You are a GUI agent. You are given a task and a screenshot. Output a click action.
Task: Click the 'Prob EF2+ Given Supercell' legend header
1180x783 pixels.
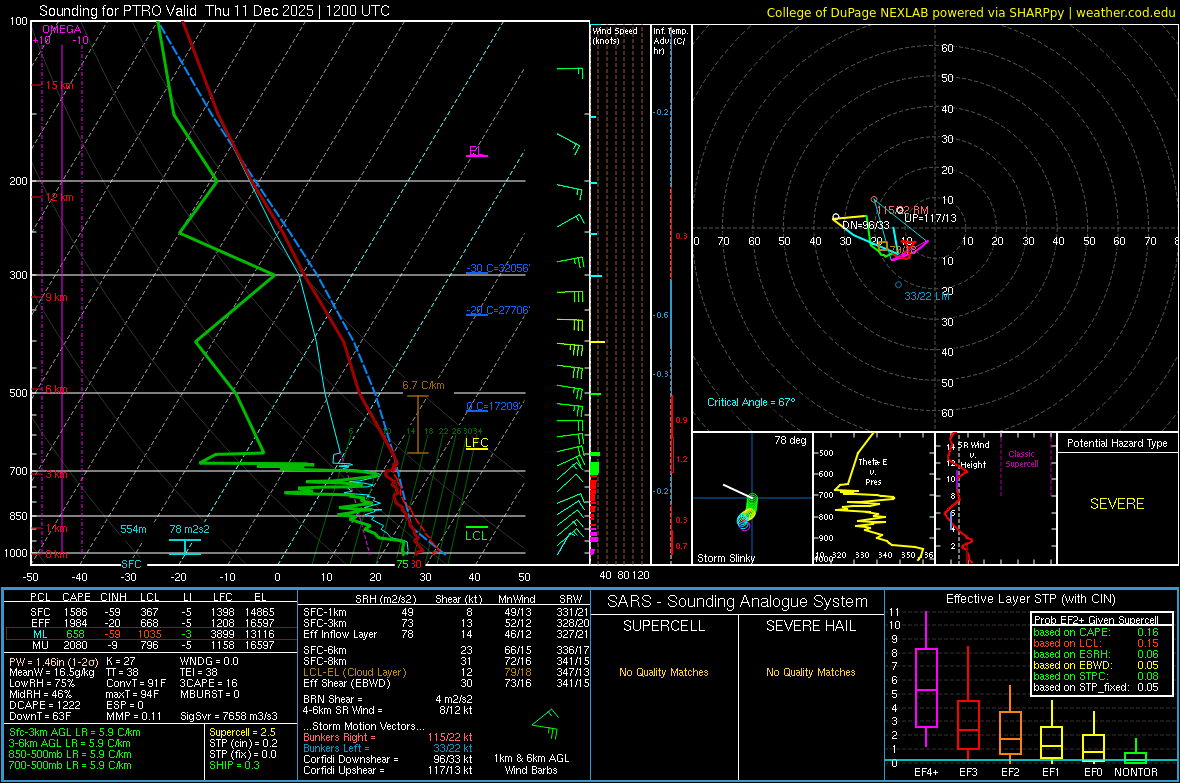1096,620
